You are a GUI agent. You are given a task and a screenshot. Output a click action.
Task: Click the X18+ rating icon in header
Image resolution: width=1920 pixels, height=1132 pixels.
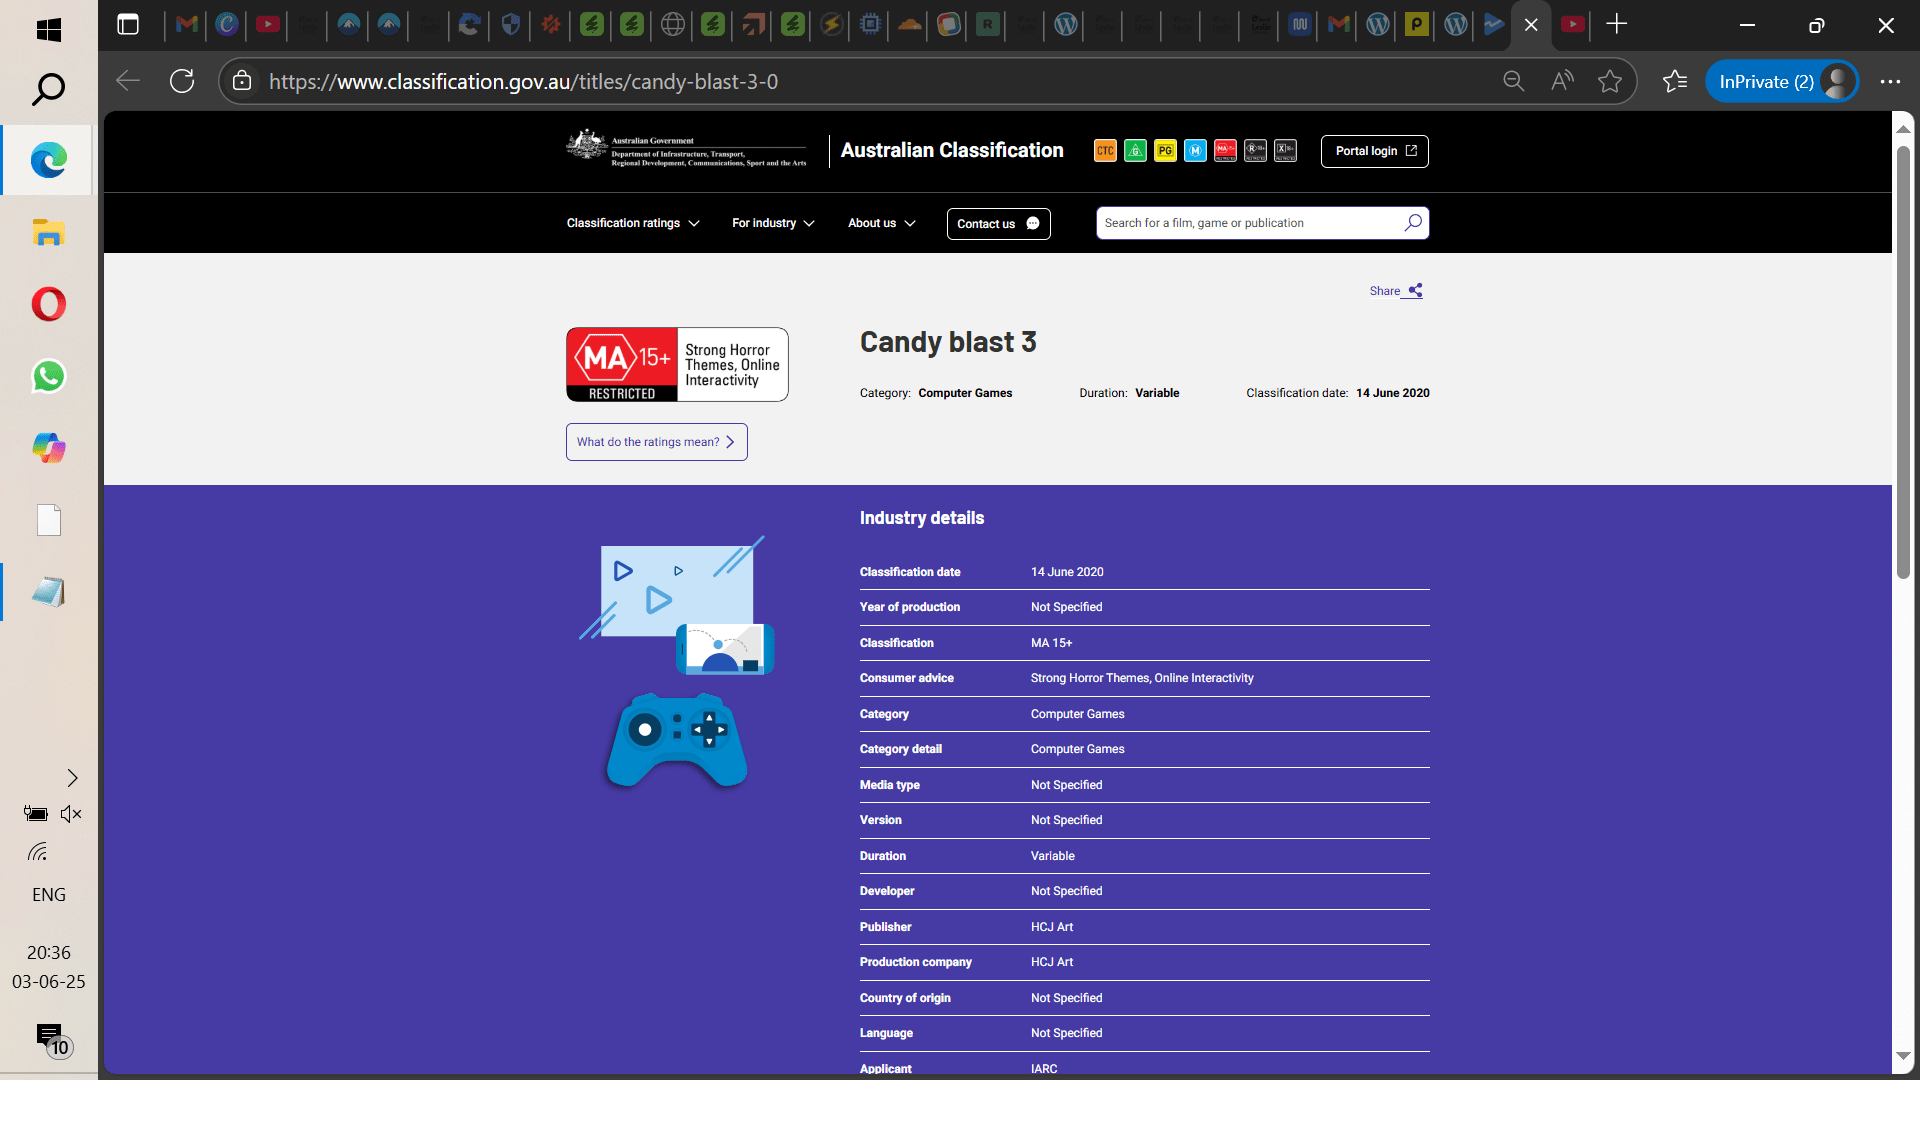coord(1285,151)
